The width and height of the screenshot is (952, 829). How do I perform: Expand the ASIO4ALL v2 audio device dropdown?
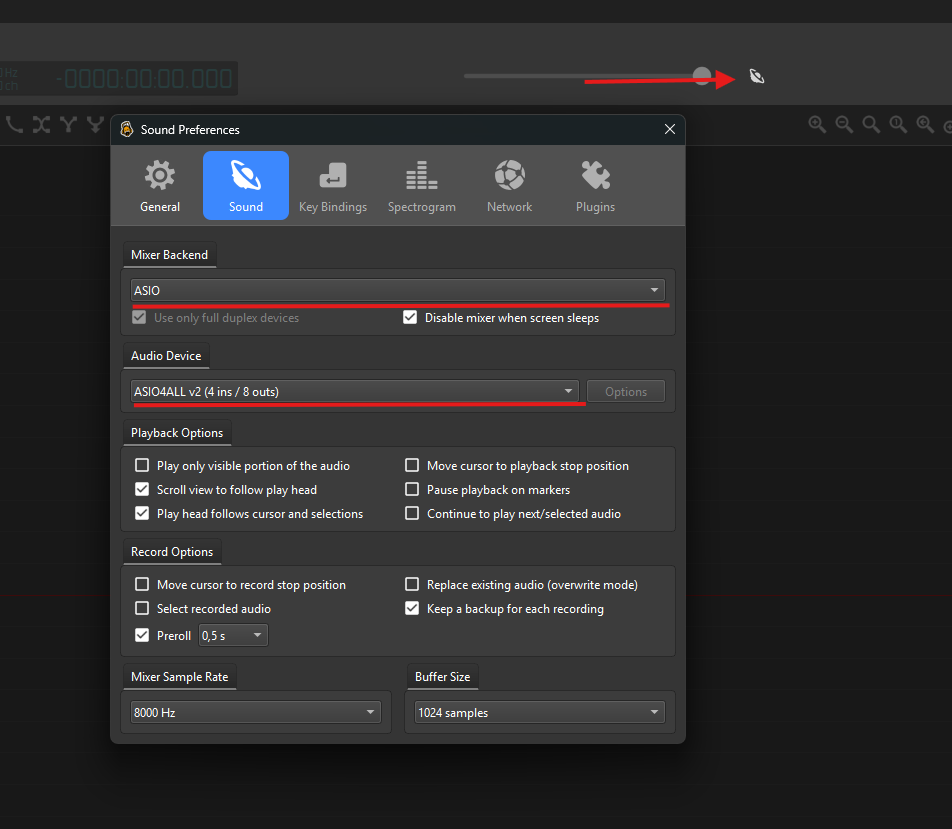point(355,392)
